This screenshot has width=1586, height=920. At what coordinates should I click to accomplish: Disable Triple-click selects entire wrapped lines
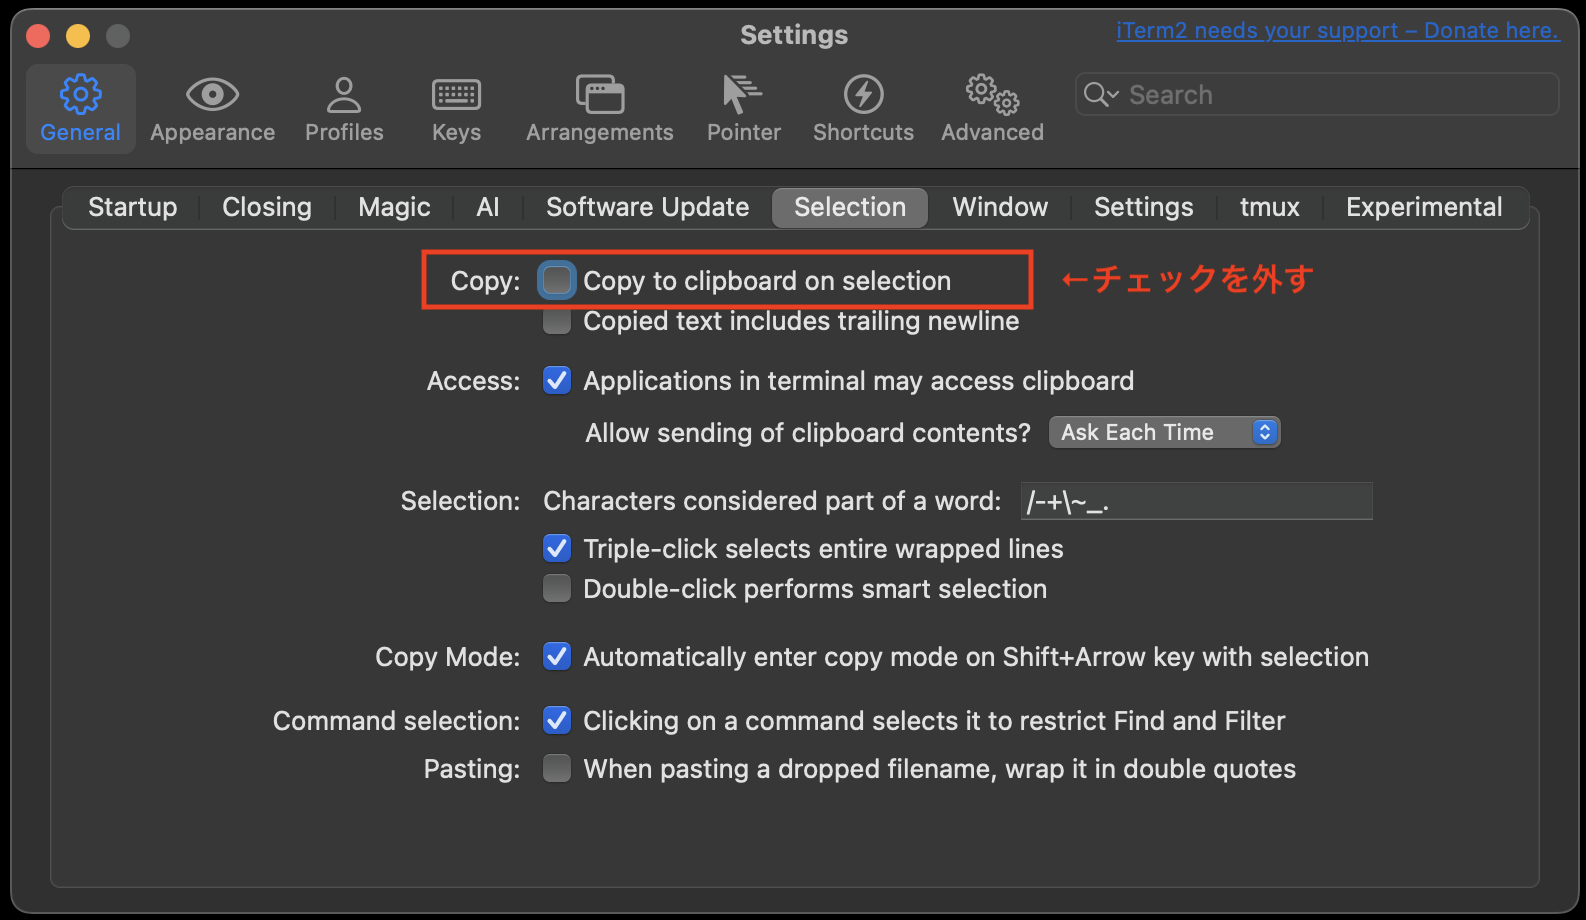point(557,549)
